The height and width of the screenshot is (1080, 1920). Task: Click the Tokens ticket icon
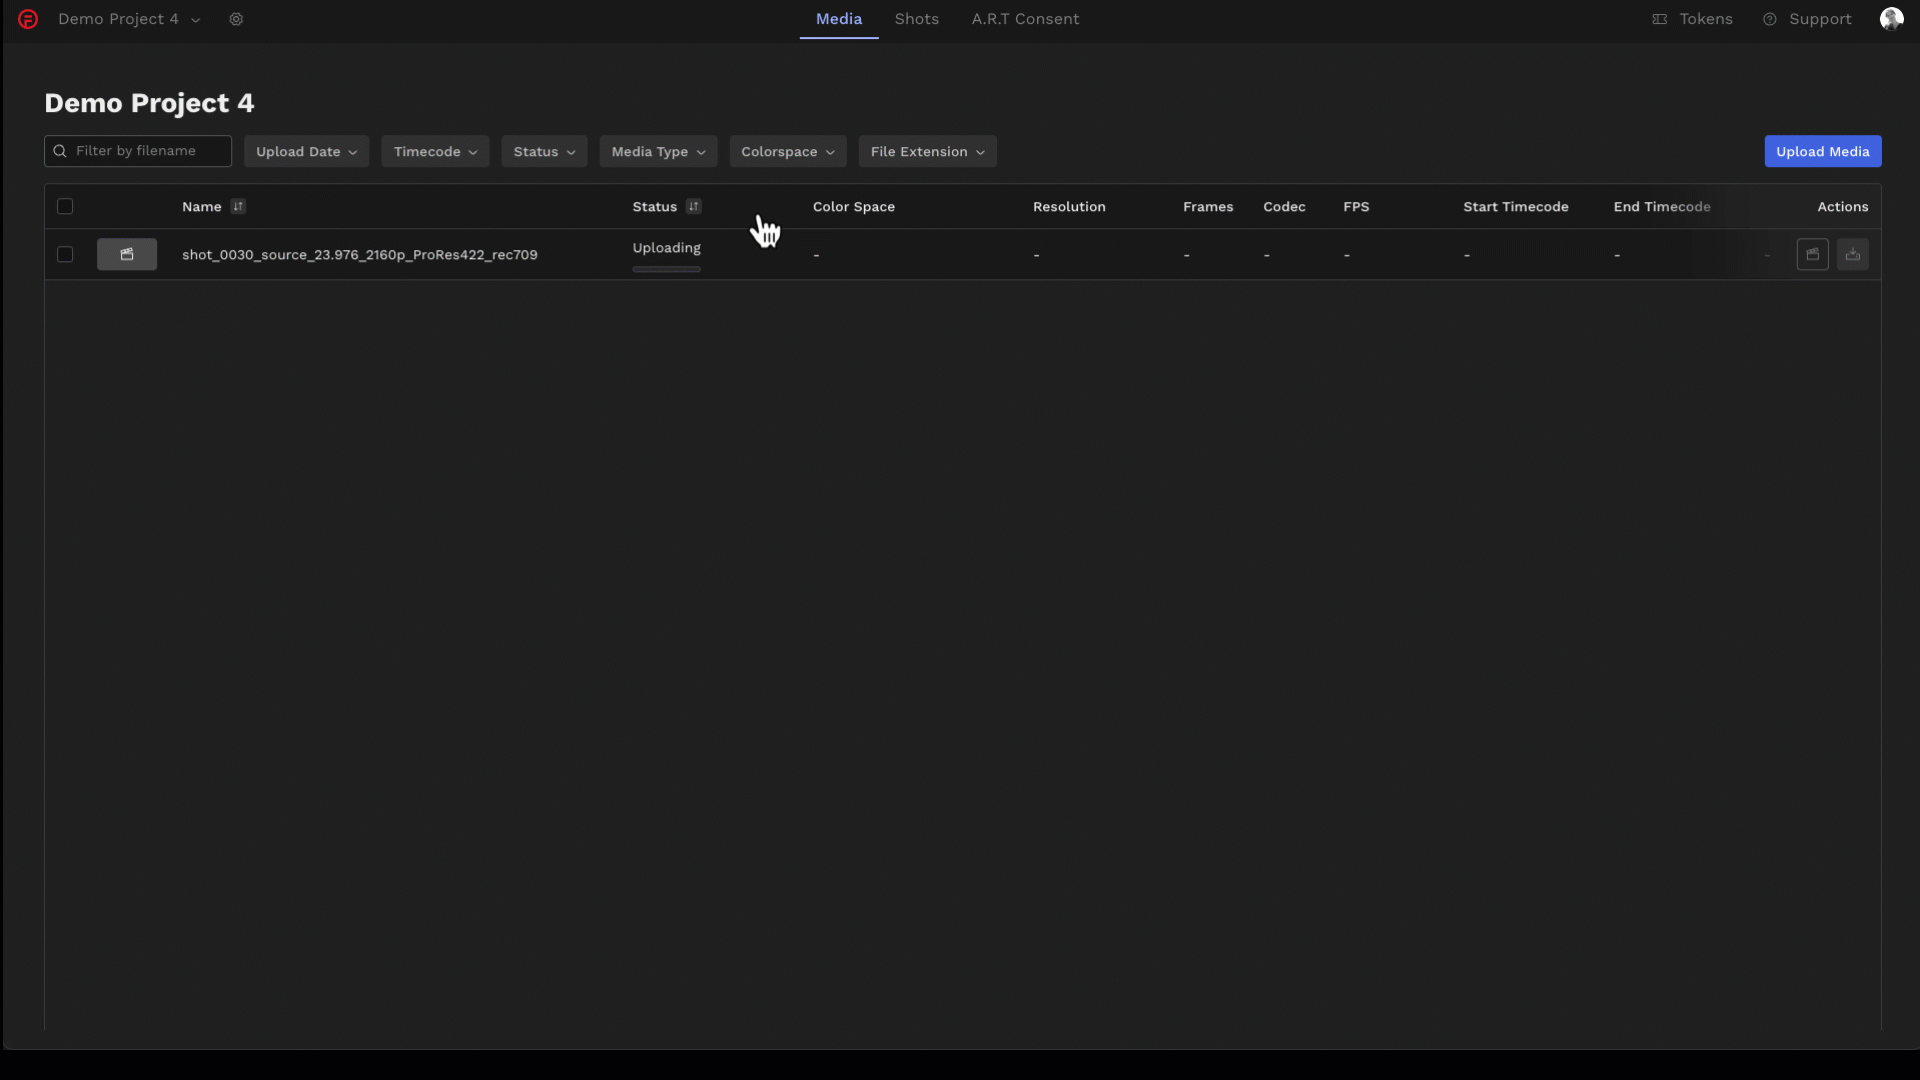[1660, 19]
